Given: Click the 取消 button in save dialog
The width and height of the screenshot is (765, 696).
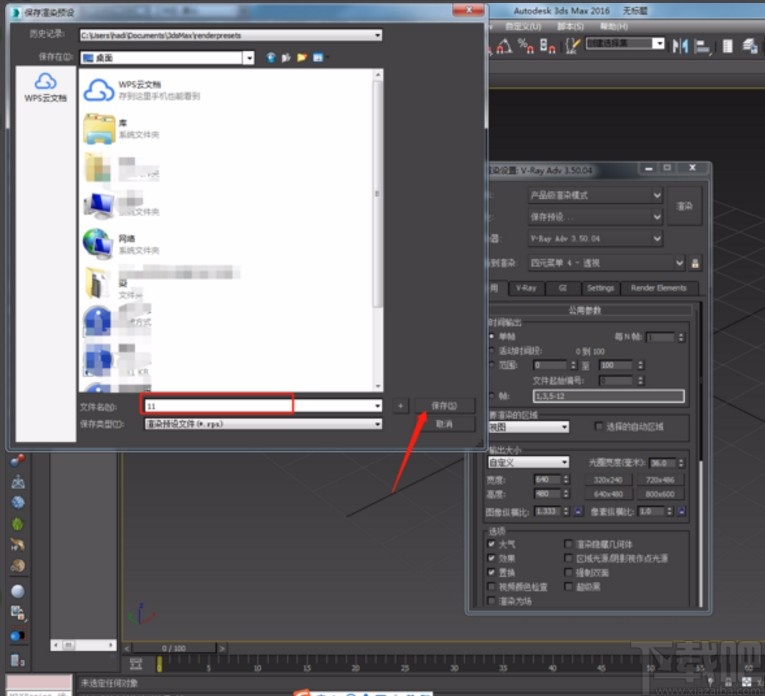Looking at the screenshot, I should 444,424.
